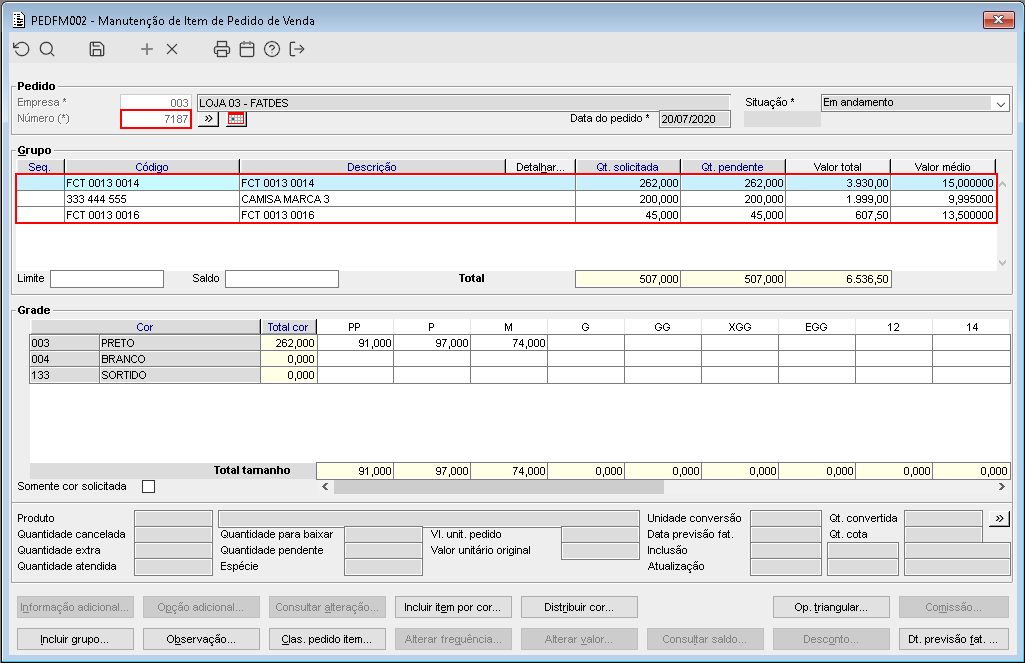Open the calendar icon in toolbar

247,49
